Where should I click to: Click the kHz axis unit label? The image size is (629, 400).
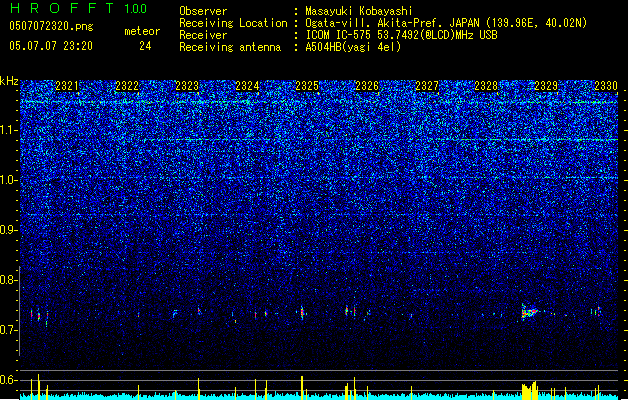[x=9, y=81]
